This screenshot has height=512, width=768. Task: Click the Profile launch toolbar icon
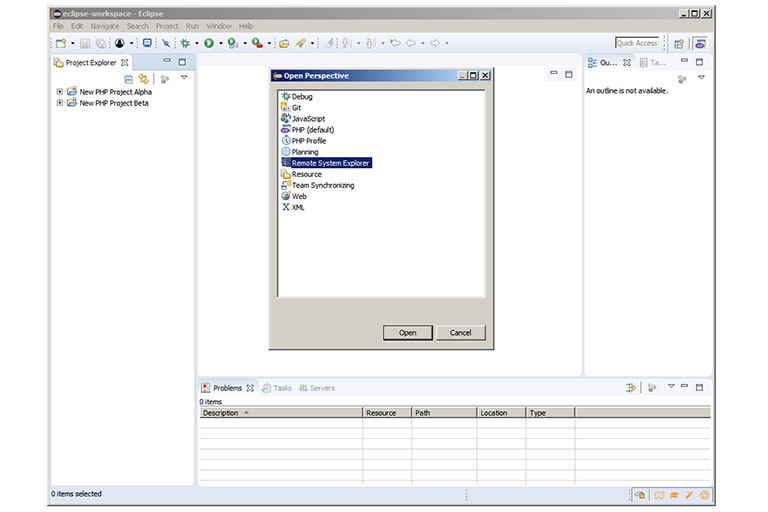(233, 44)
